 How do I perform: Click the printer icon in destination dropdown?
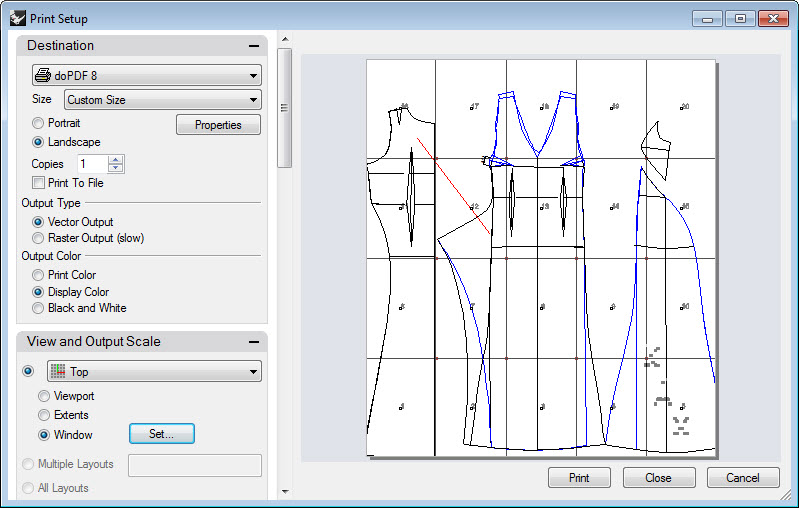click(x=43, y=75)
